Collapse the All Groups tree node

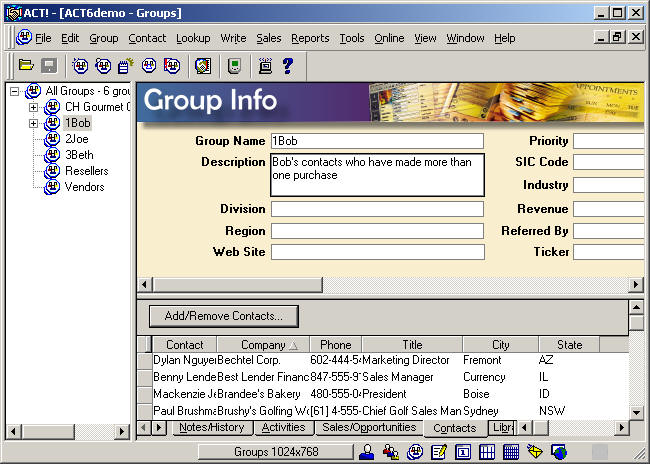[15, 91]
